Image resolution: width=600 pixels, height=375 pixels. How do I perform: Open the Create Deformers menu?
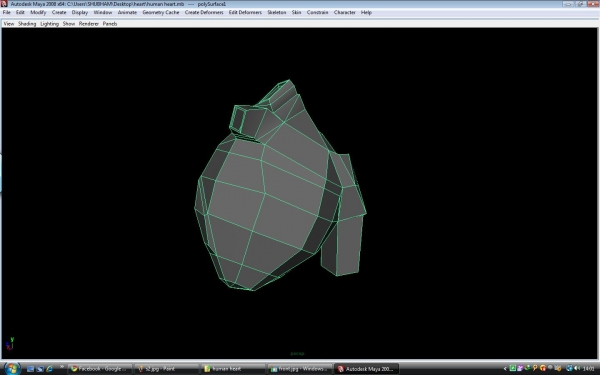coord(204,12)
